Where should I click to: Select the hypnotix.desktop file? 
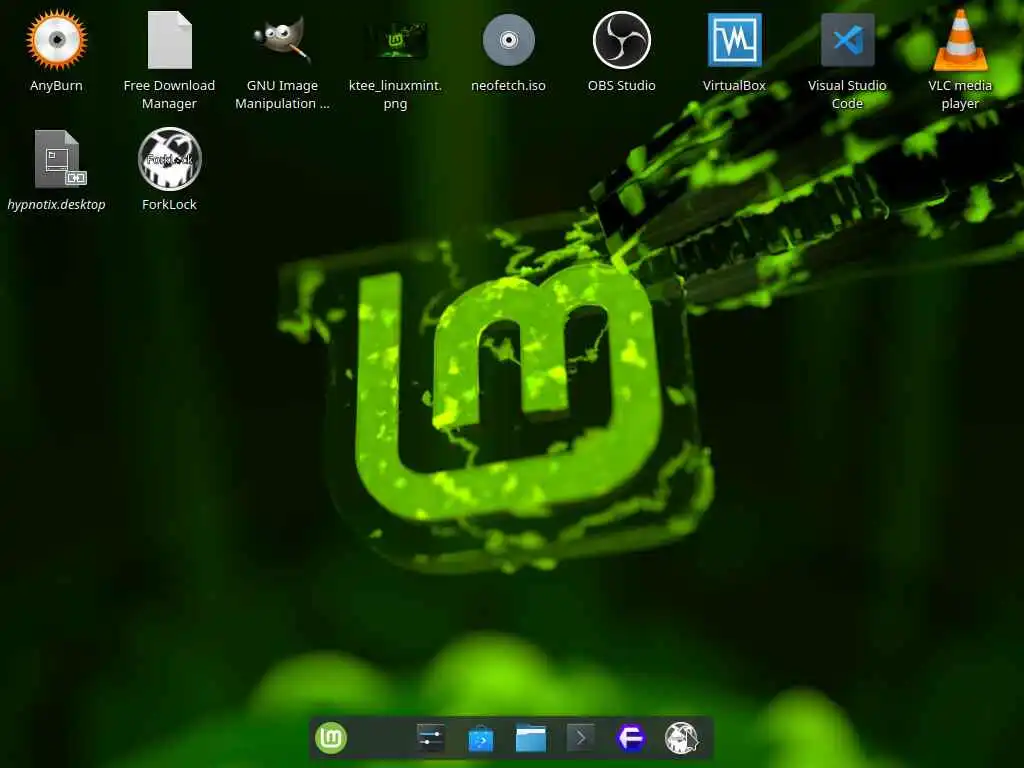click(x=60, y=159)
